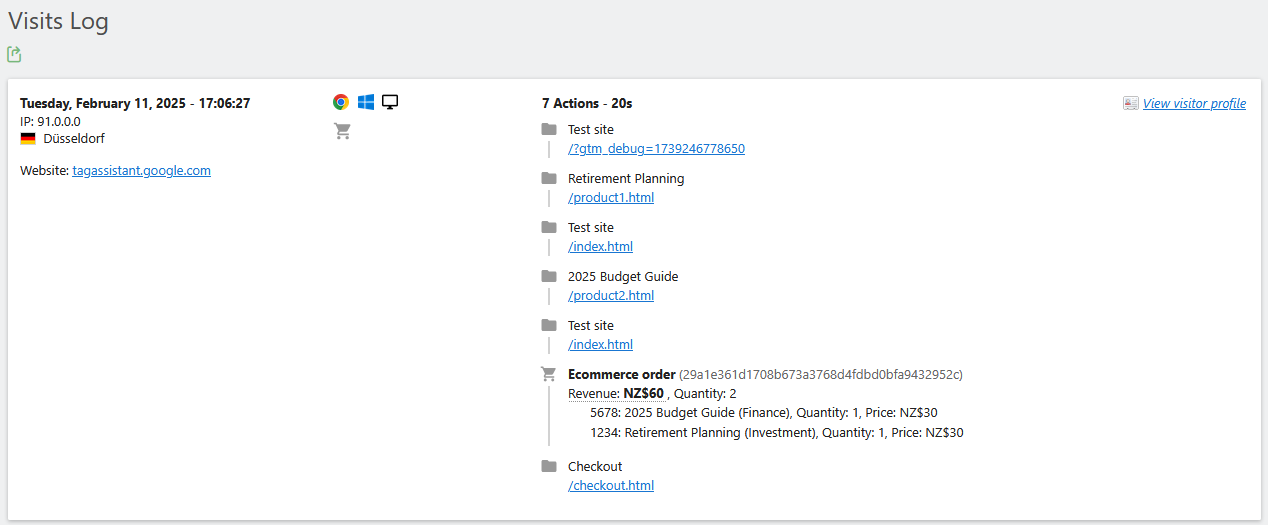1268x525 pixels.
Task: Click the Windows operating system icon
Action: [x=366, y=102]
